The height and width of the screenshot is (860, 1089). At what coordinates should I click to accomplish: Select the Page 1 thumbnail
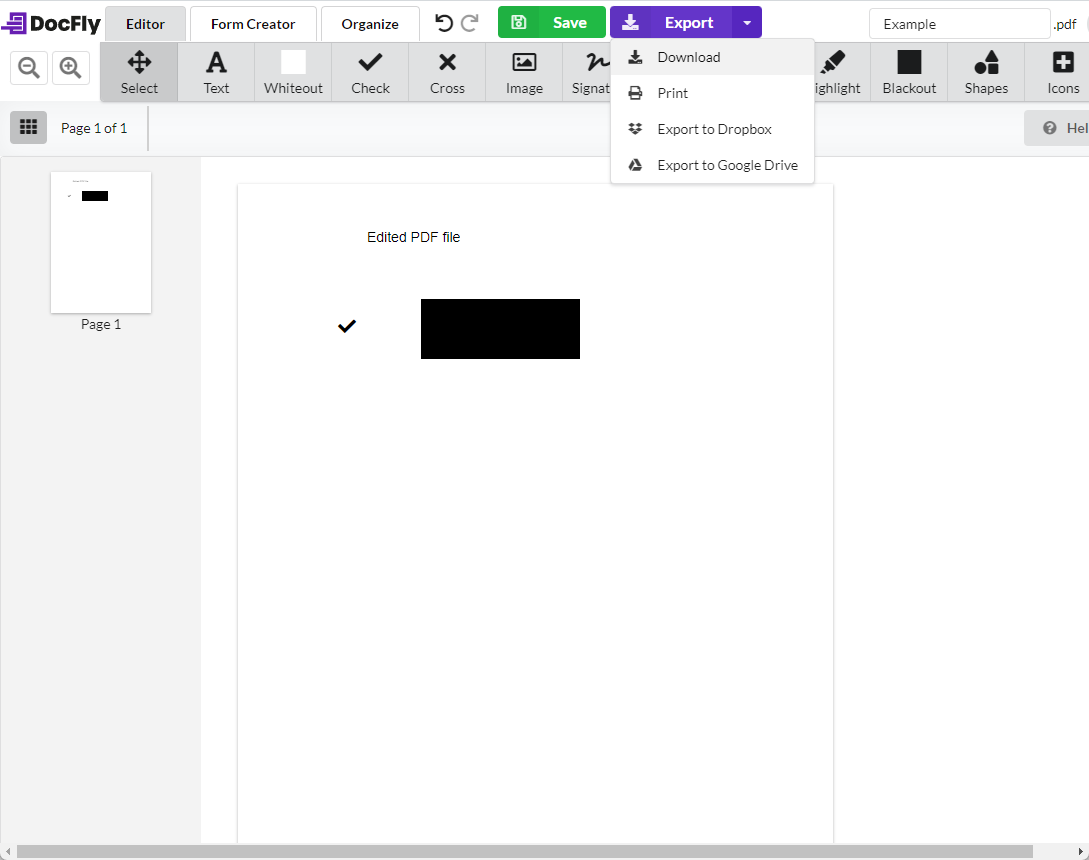pos(100,242)
